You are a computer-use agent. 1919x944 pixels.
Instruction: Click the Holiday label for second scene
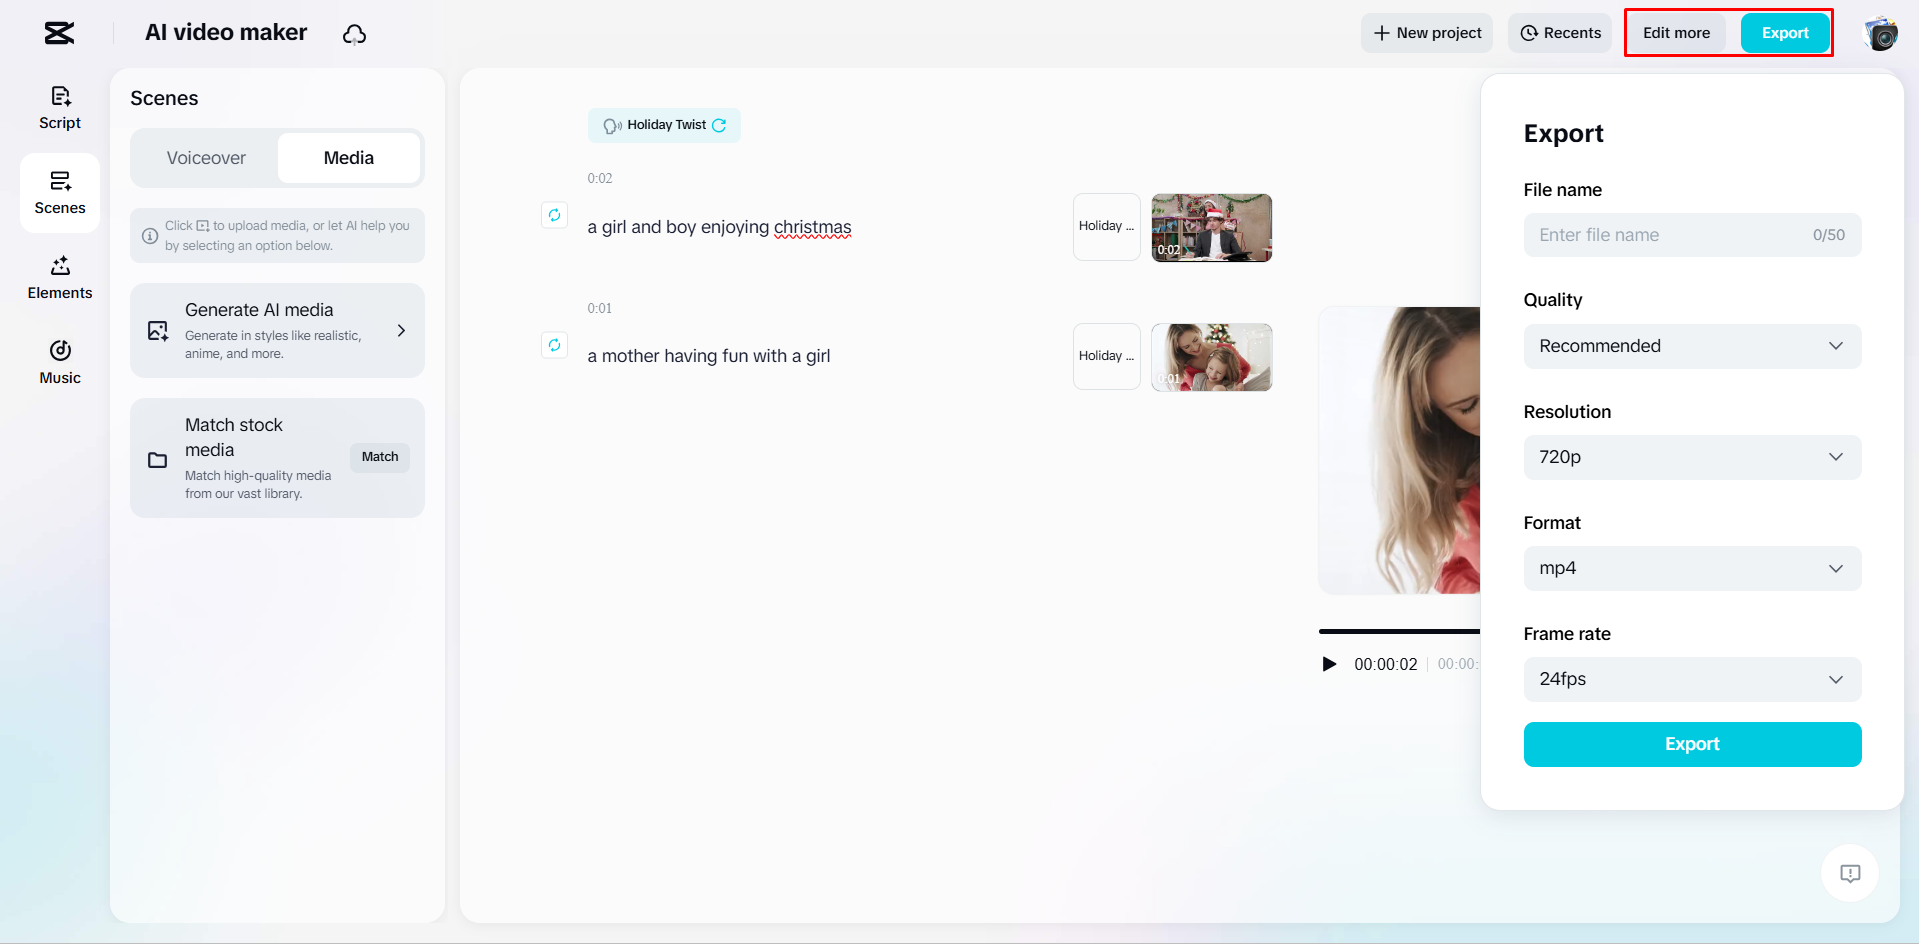(1106, 357)
